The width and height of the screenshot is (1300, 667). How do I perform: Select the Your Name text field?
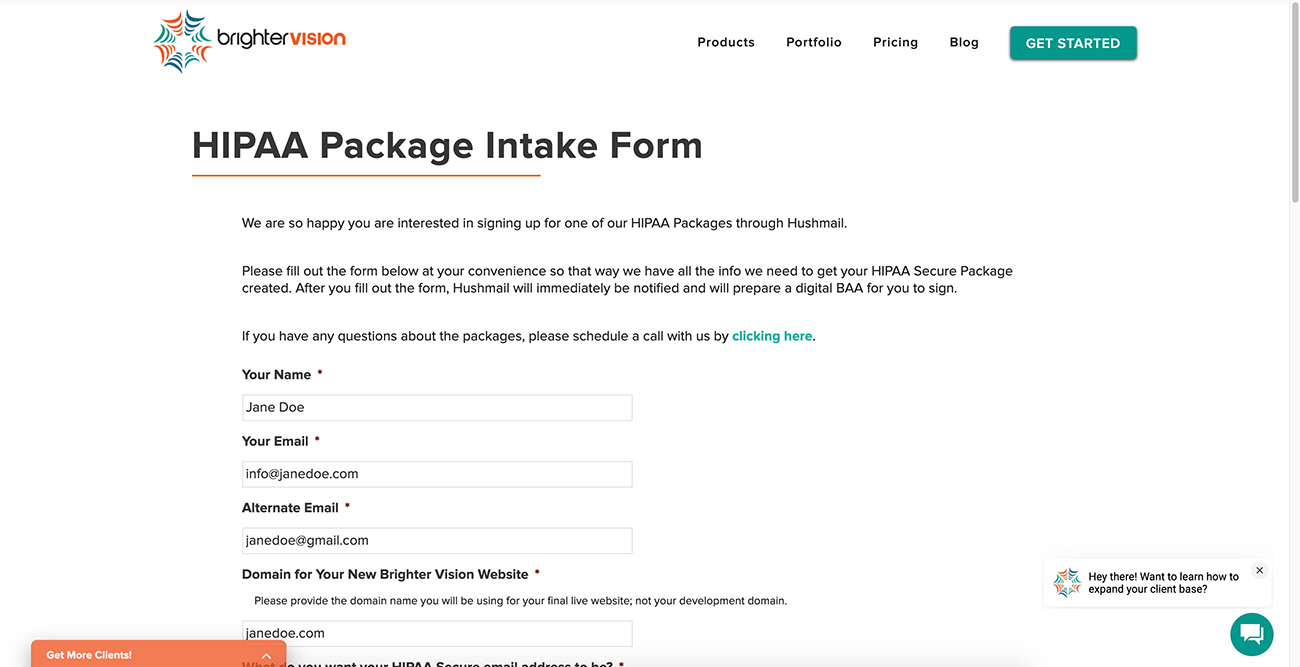(437, 407)
